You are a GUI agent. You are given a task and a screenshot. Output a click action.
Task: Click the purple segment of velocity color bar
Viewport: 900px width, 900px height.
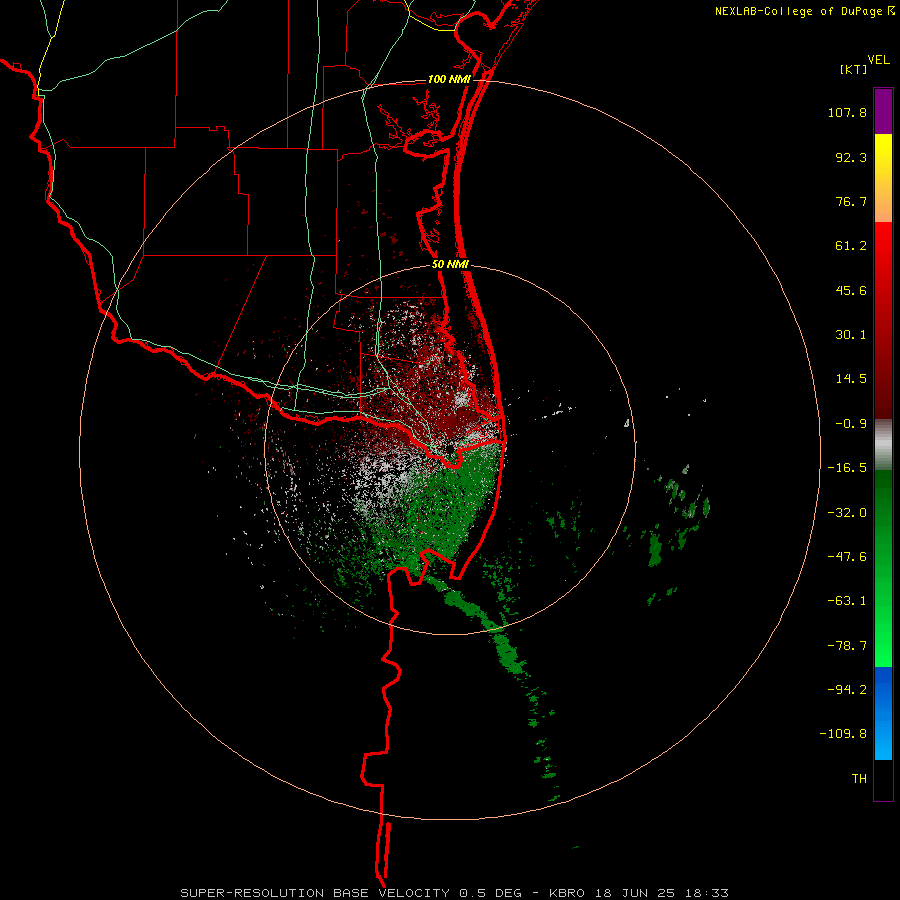click(x=883, y=111)
